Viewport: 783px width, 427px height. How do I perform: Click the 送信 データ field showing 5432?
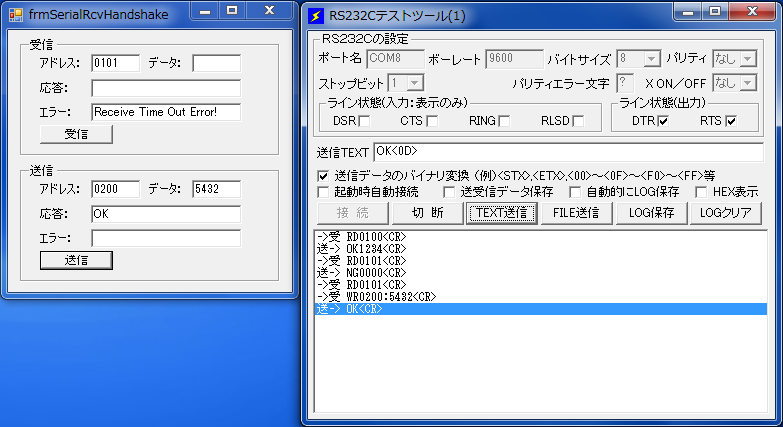coord(217,189)
